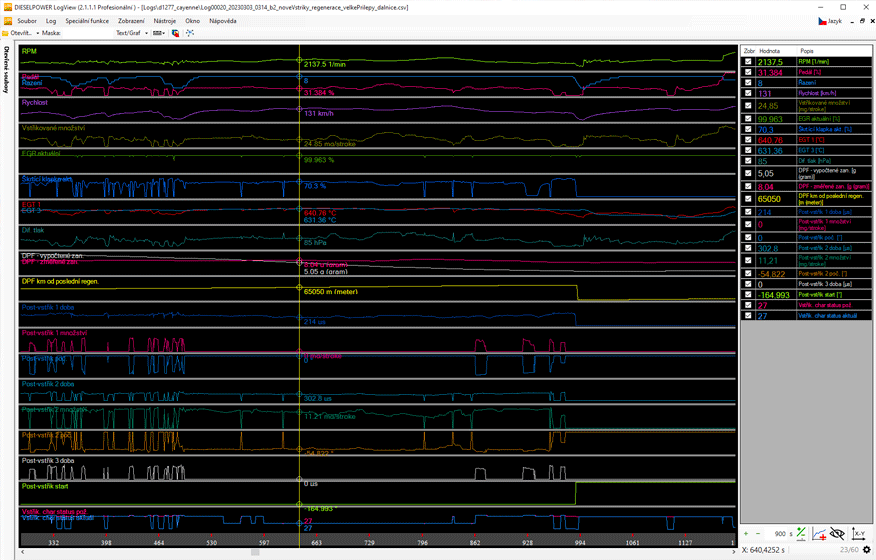The image size is (876, 560).
Task: Uncheck the Vstřikované množství channel checkbox
Action: [748, 106]
